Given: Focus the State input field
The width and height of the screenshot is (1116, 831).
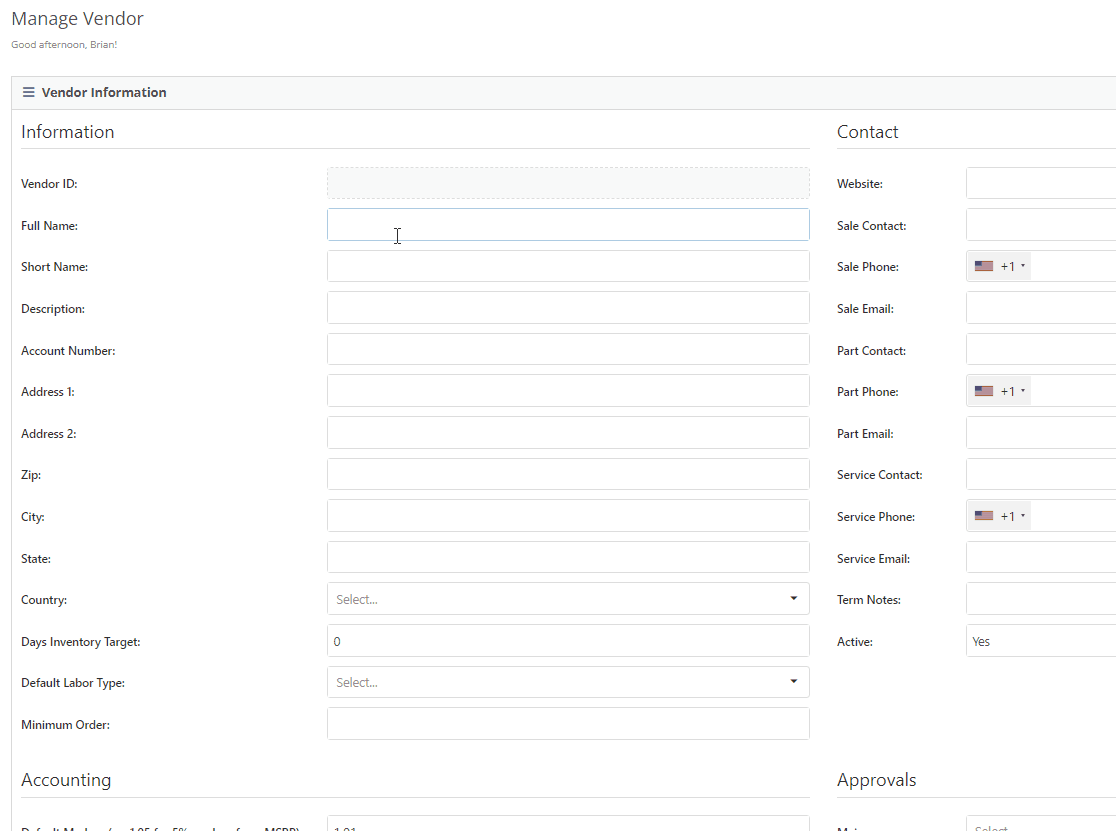Looking at the screenshot, I should (x=568, y=558).
